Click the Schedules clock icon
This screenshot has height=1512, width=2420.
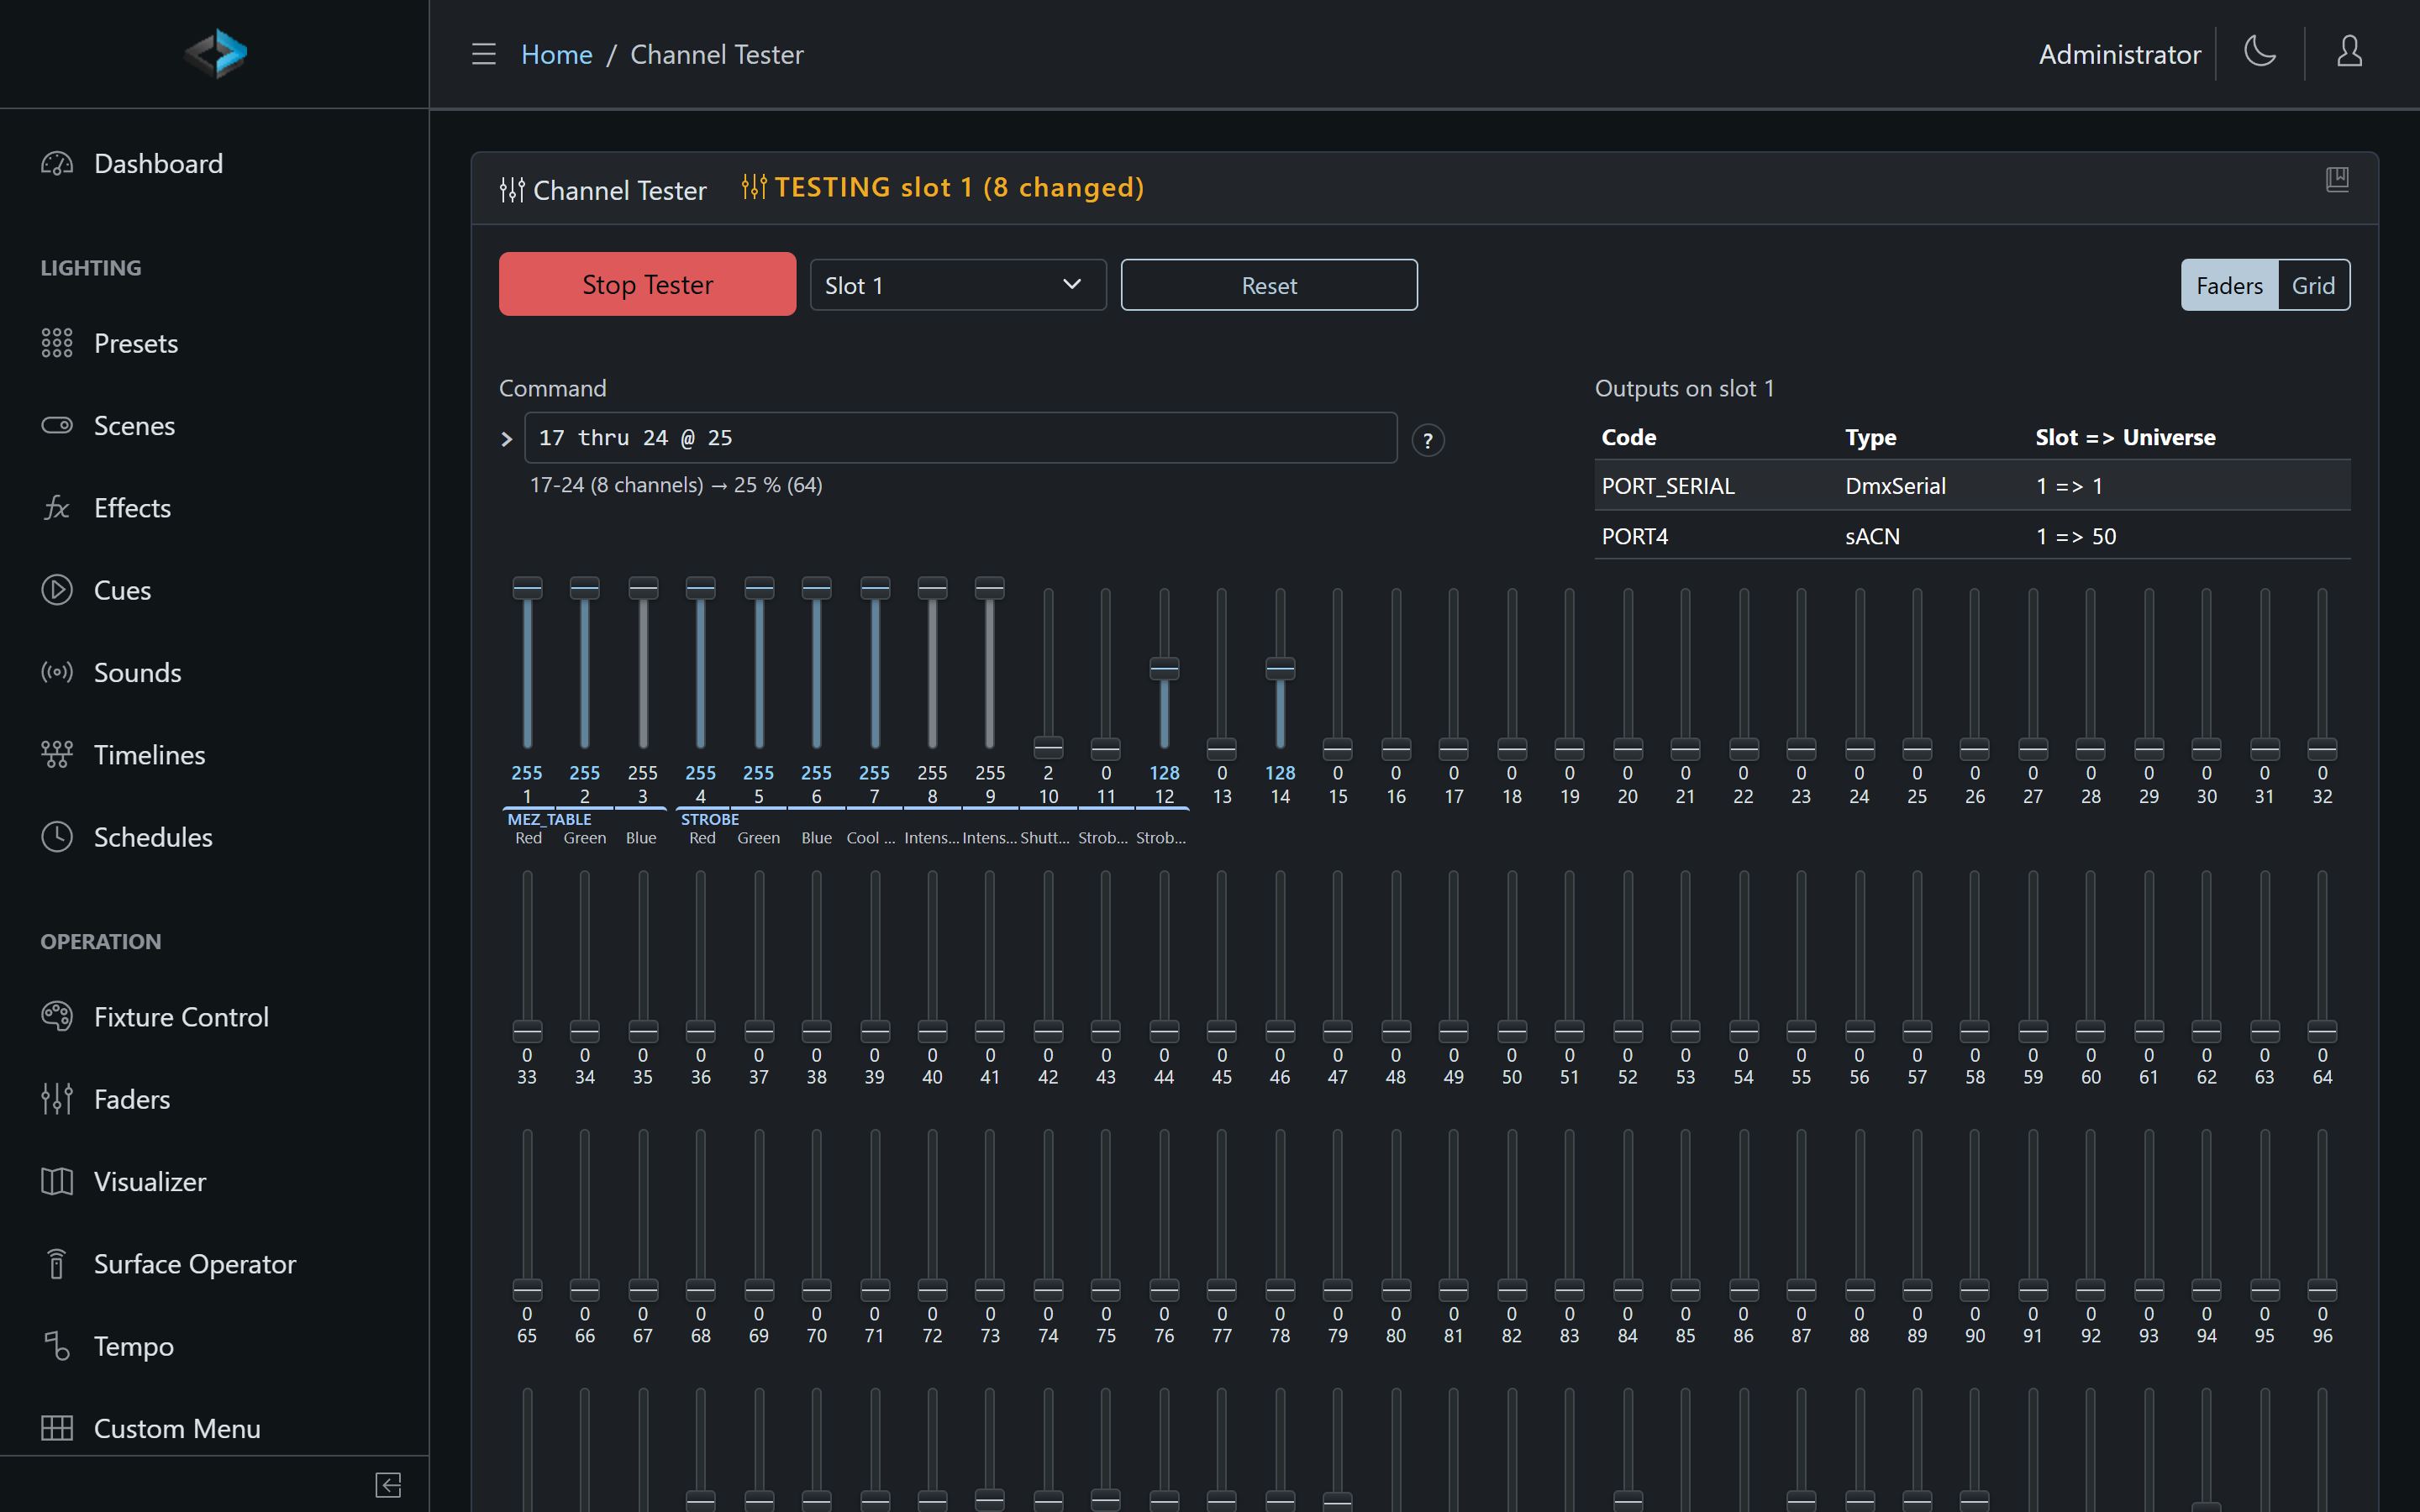57,837
